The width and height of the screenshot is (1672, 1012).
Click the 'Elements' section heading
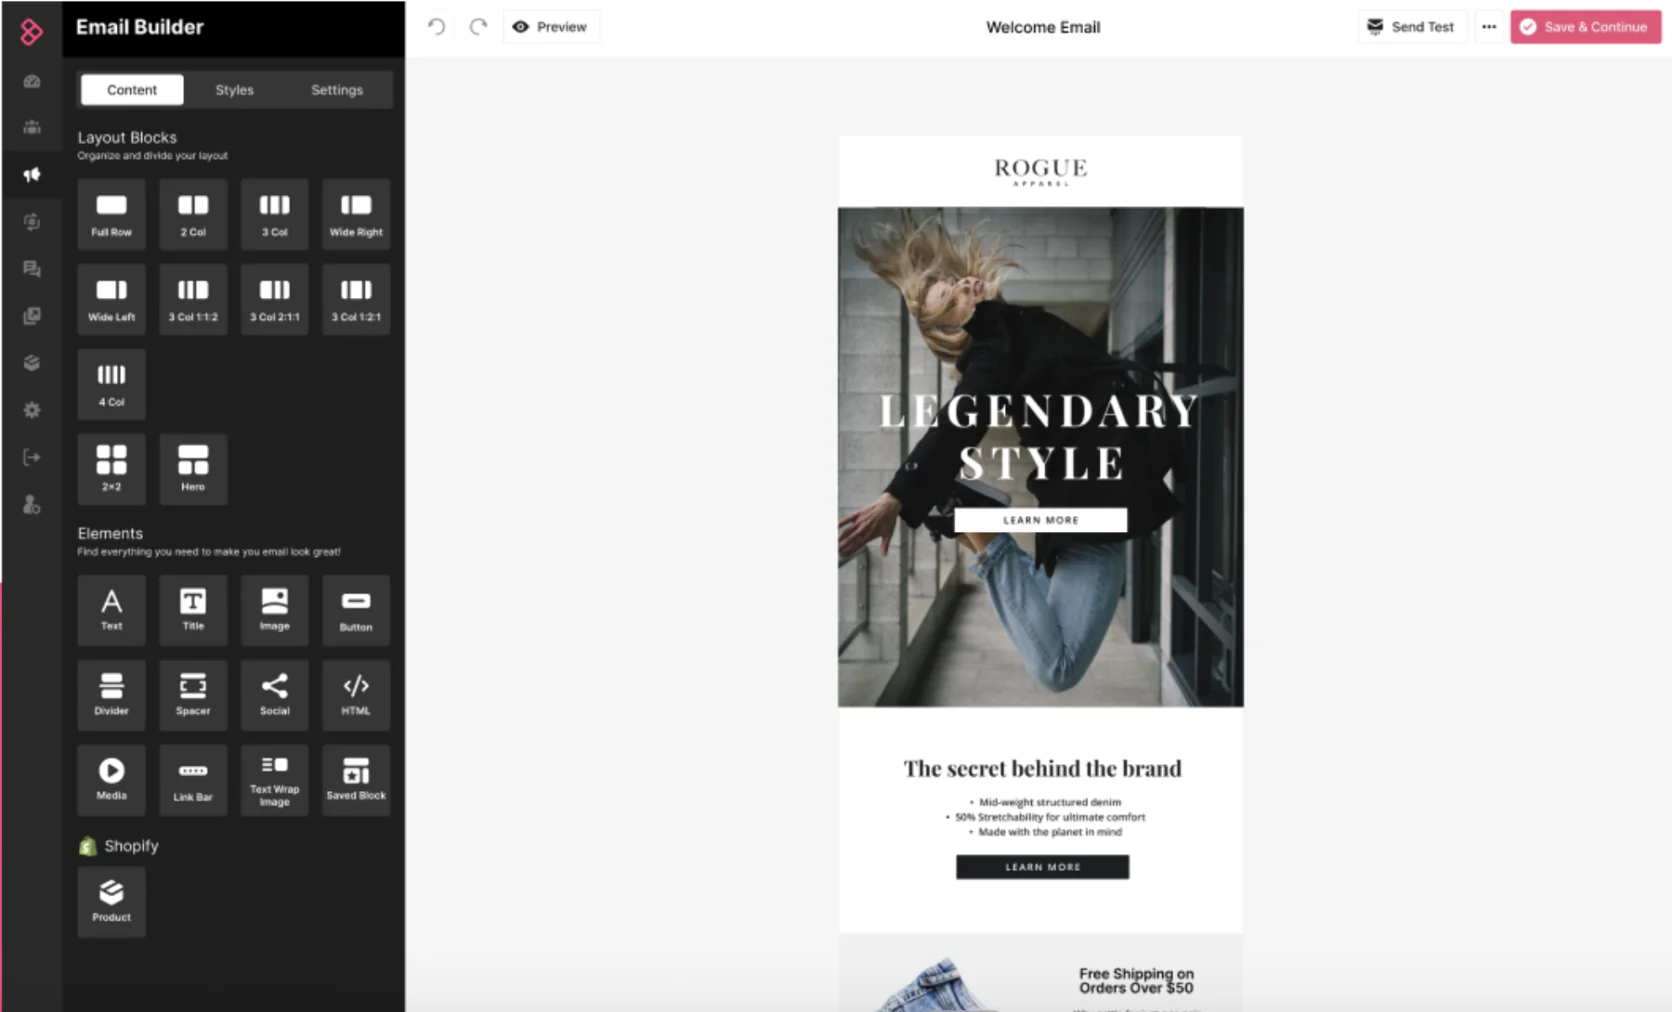pyautogui.click(x=110, y=533)
